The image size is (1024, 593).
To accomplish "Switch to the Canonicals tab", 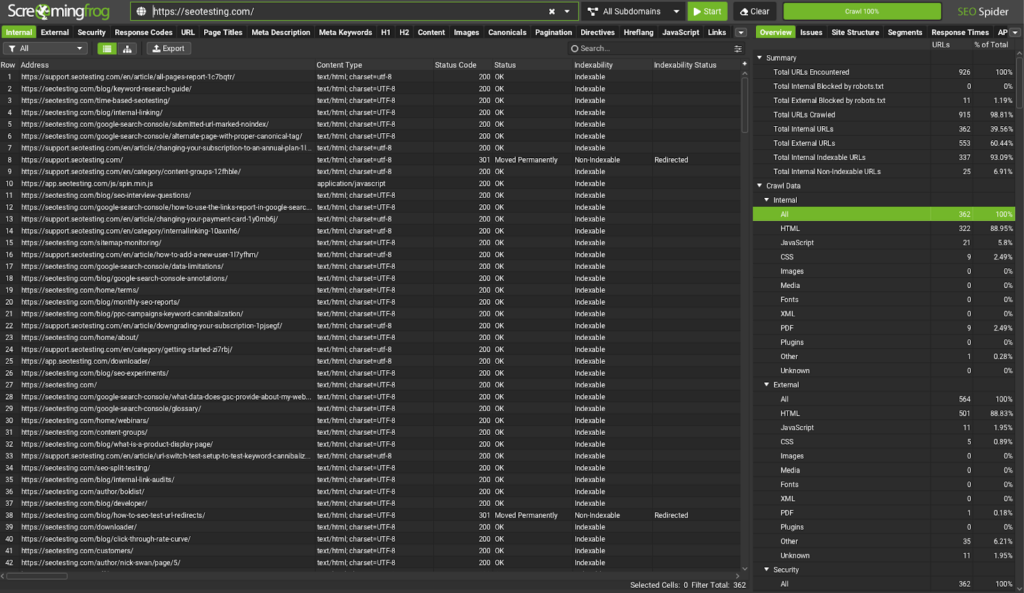I will 507,32.
